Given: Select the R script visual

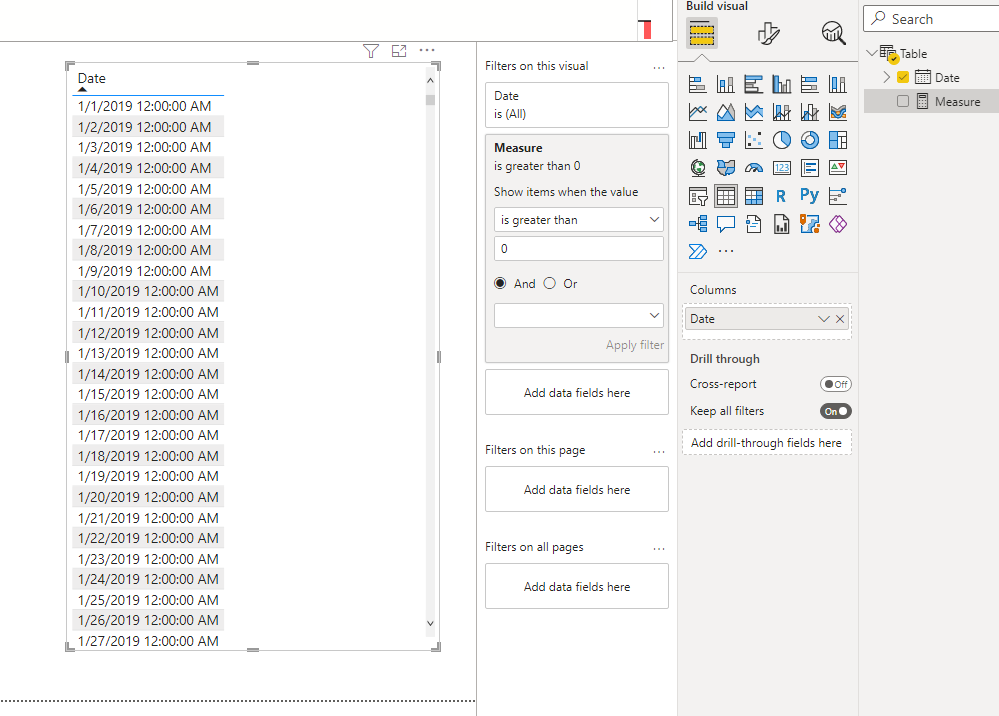Looking at the screenshot, I should pos(782,196).
